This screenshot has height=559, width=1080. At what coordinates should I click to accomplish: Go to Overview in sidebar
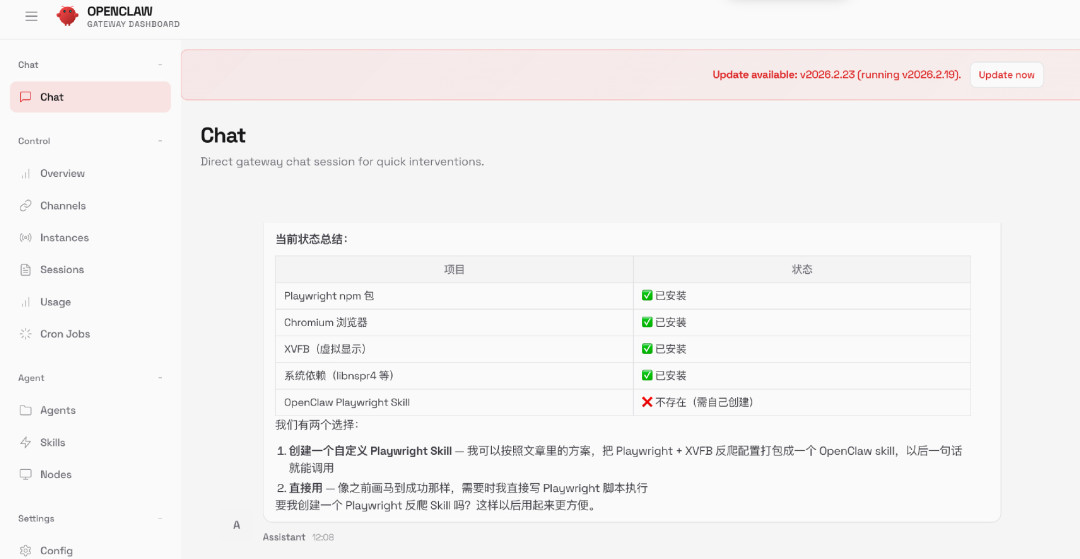pyautogui.click(x=90, y=173)
